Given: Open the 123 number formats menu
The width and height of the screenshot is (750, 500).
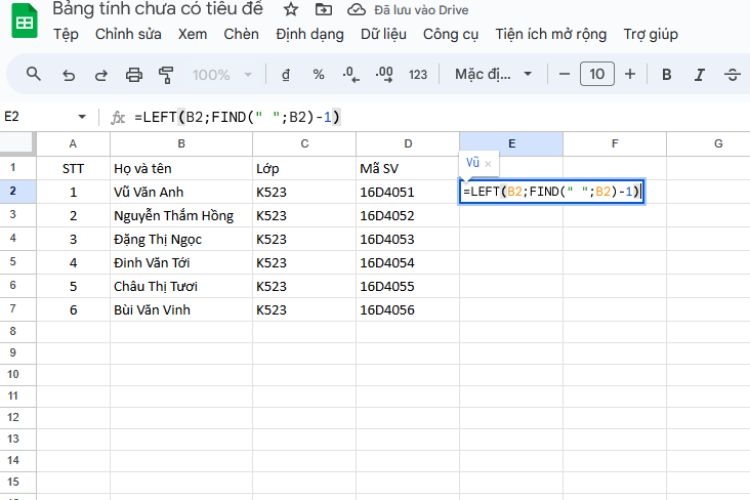Looking at the screenshot, I should pyautogui.click(x=418, y=75).
